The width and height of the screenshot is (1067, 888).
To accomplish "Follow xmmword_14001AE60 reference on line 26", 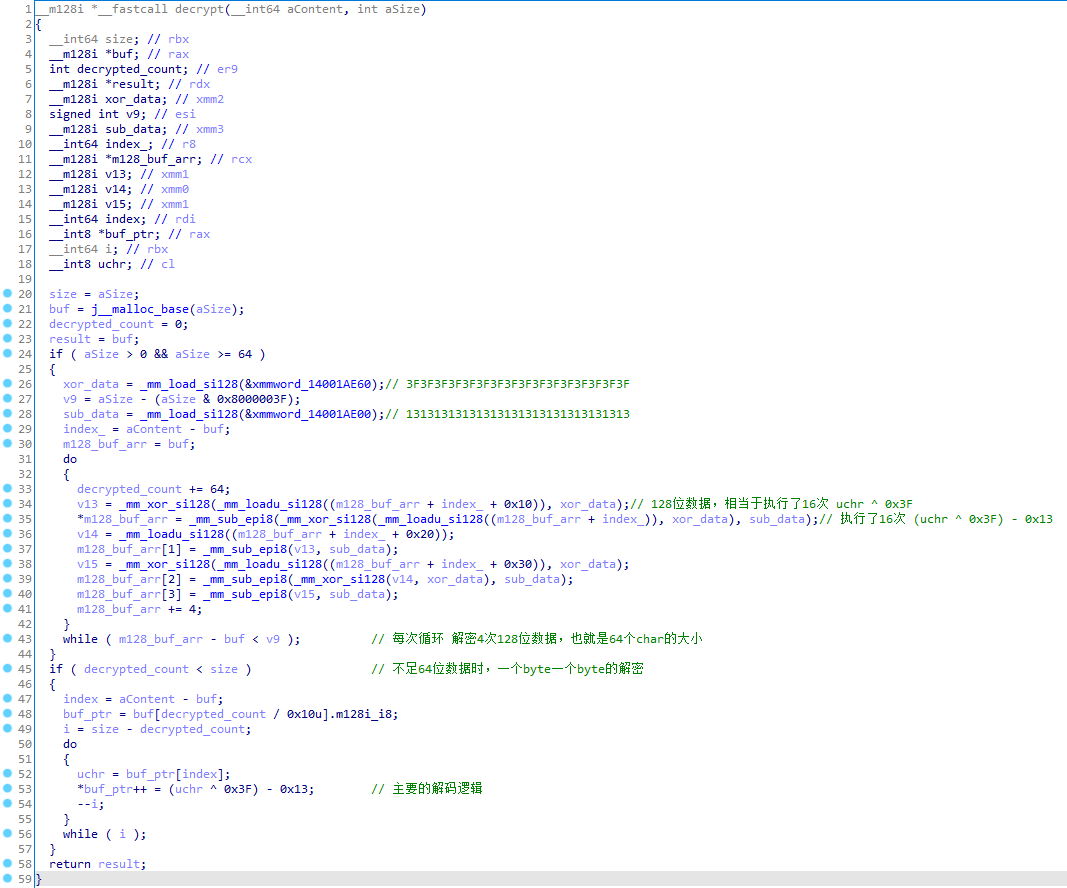I will click(312, 384).
